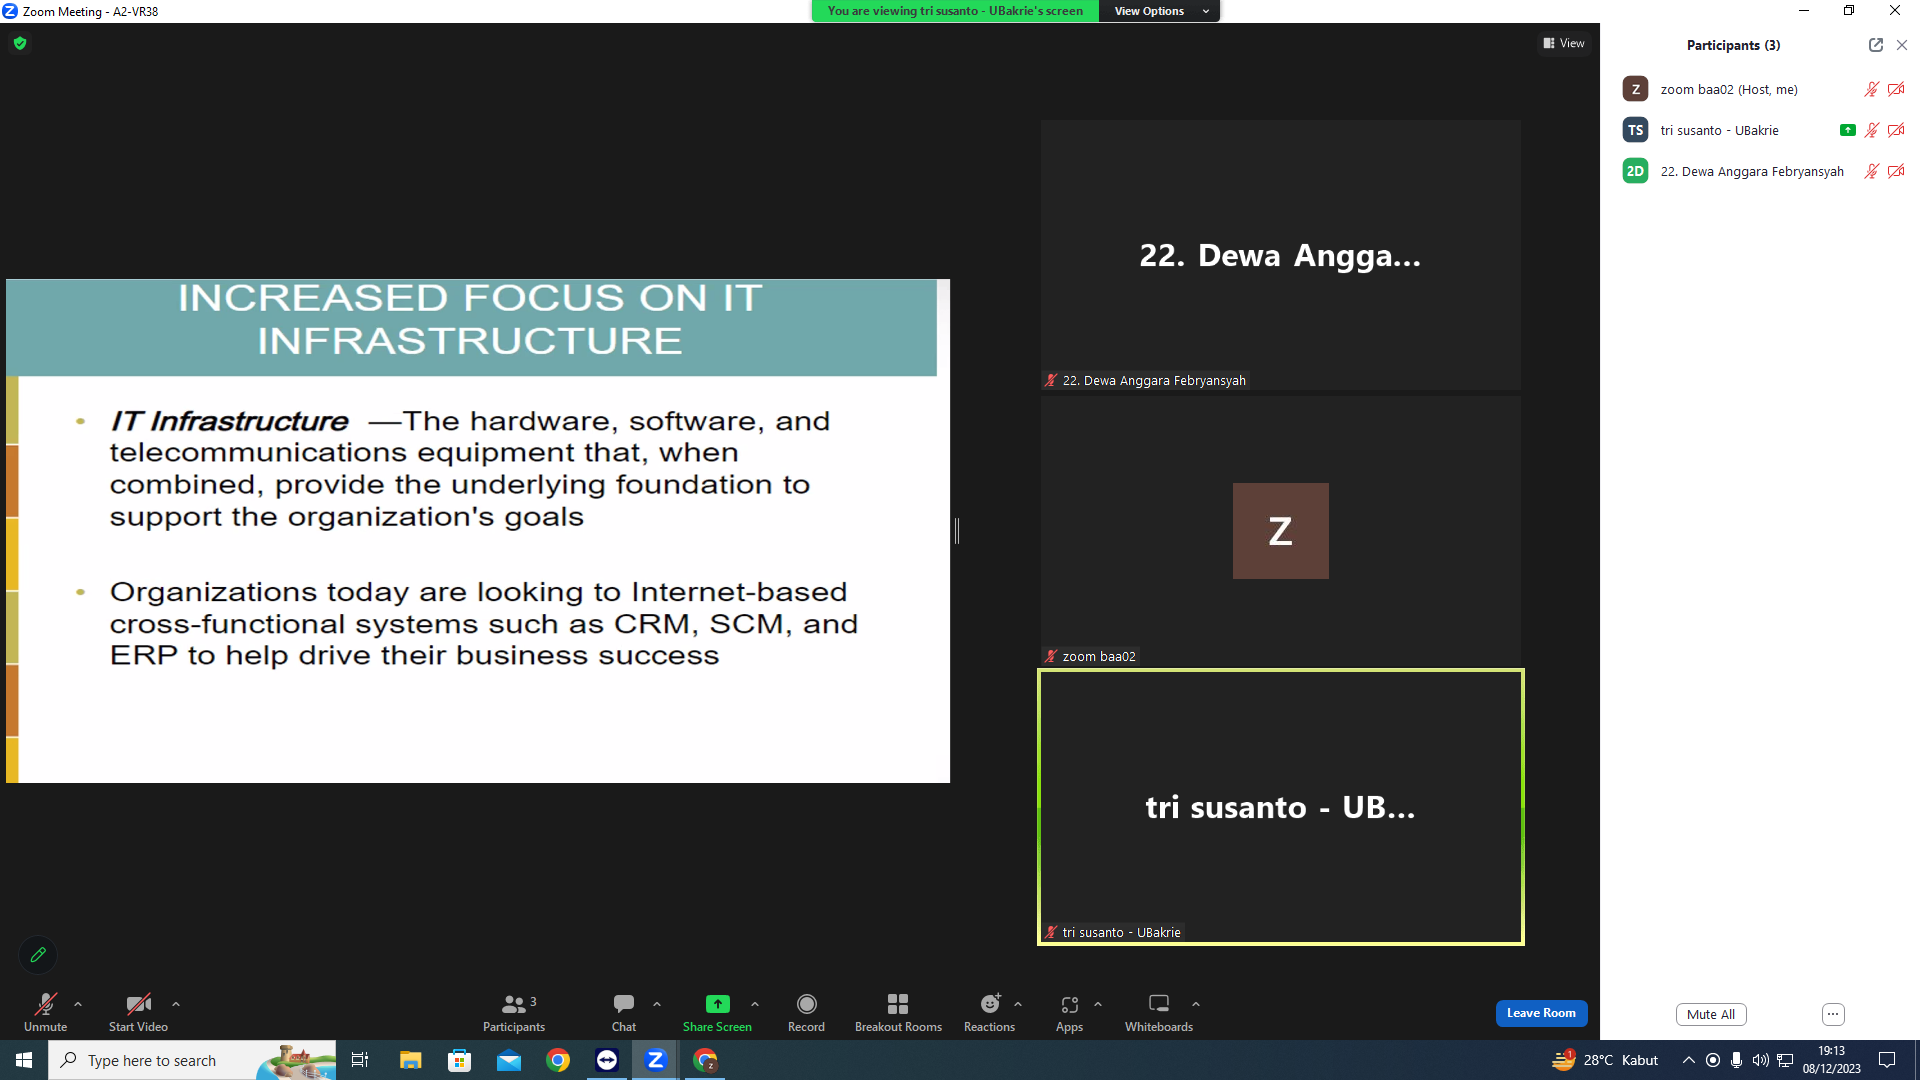This screenshot has height=1080, width=1920.
Task: Select the zoom baa02 Z video tile
Action: (x=1280, y=531)
